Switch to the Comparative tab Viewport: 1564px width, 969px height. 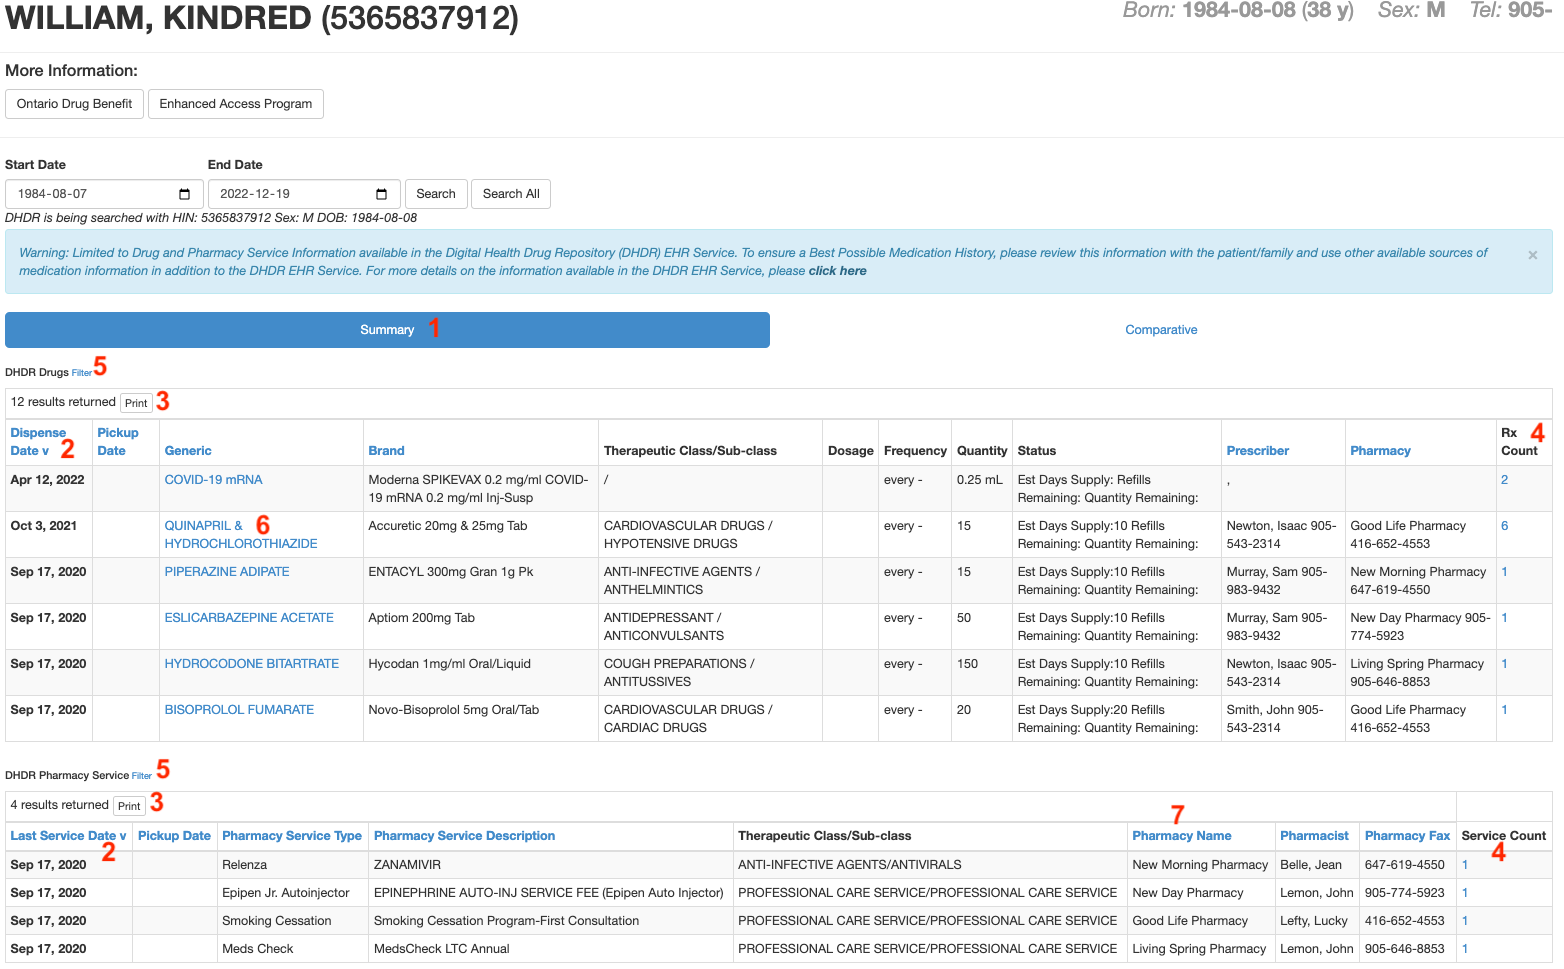1160,330
